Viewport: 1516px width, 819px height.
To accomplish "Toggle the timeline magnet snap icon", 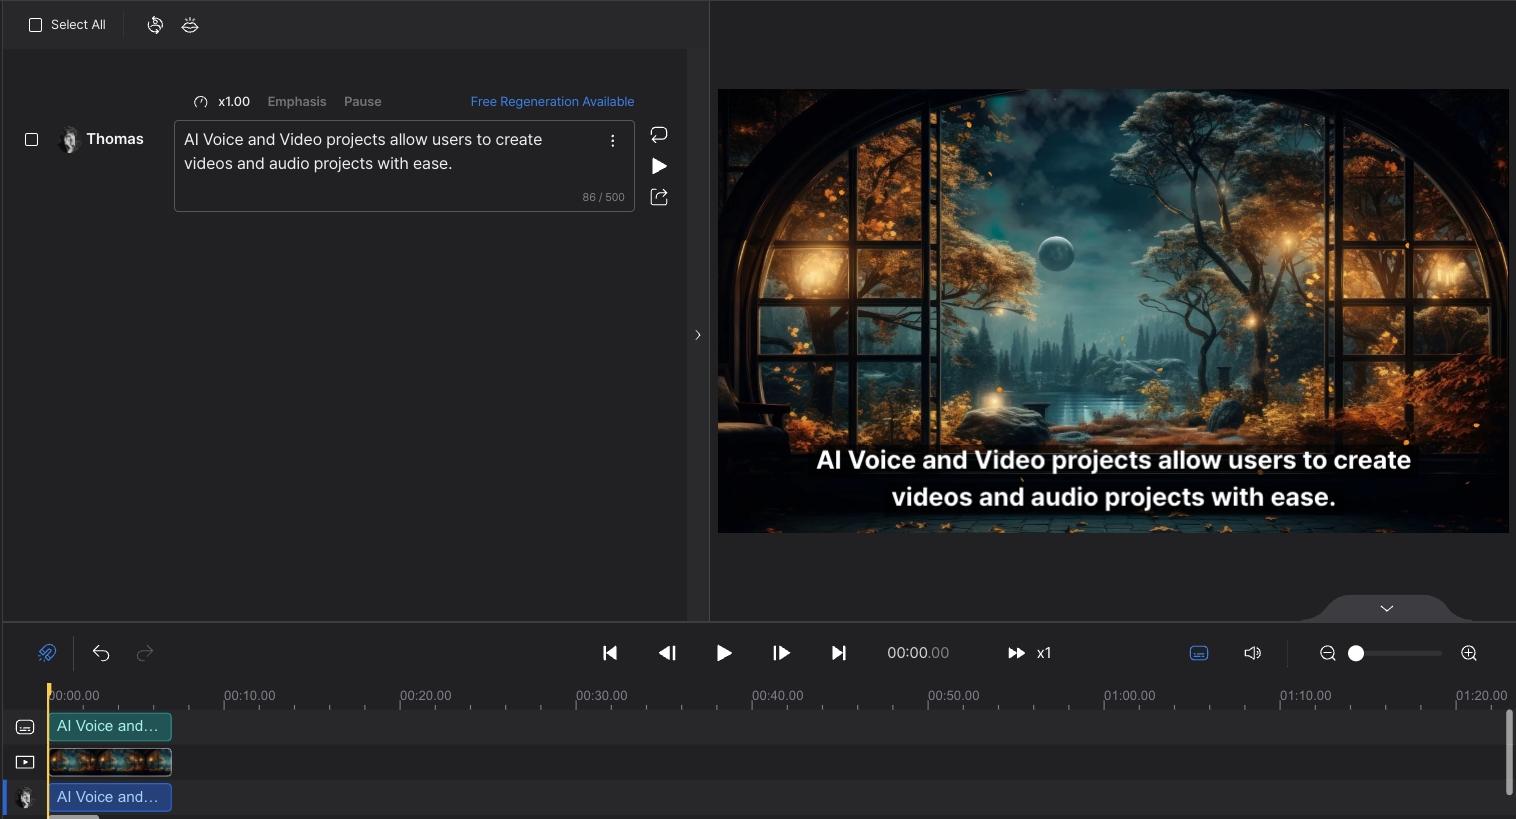I will pos(47,653).
